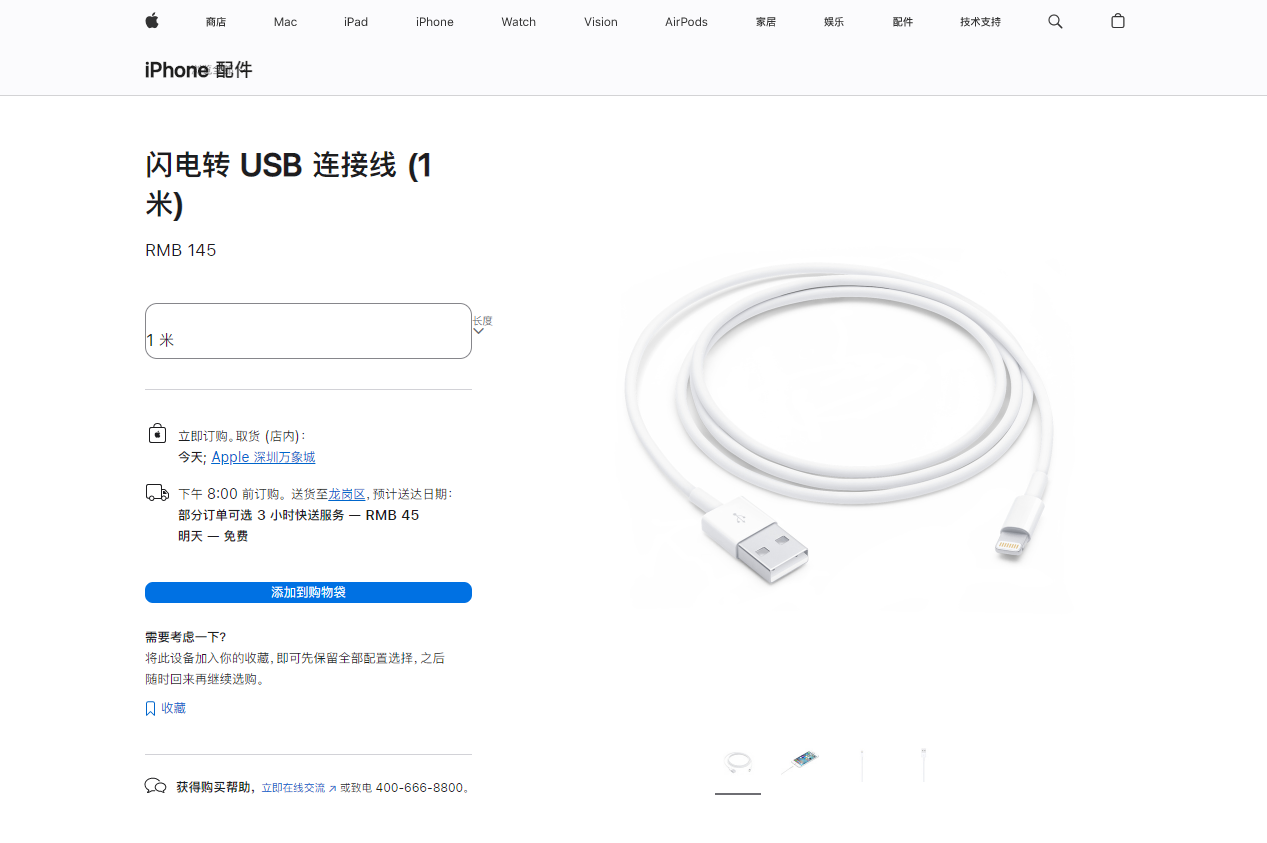Click 添加到购物袋 button

pyautogui.click(x=308, y=593)
